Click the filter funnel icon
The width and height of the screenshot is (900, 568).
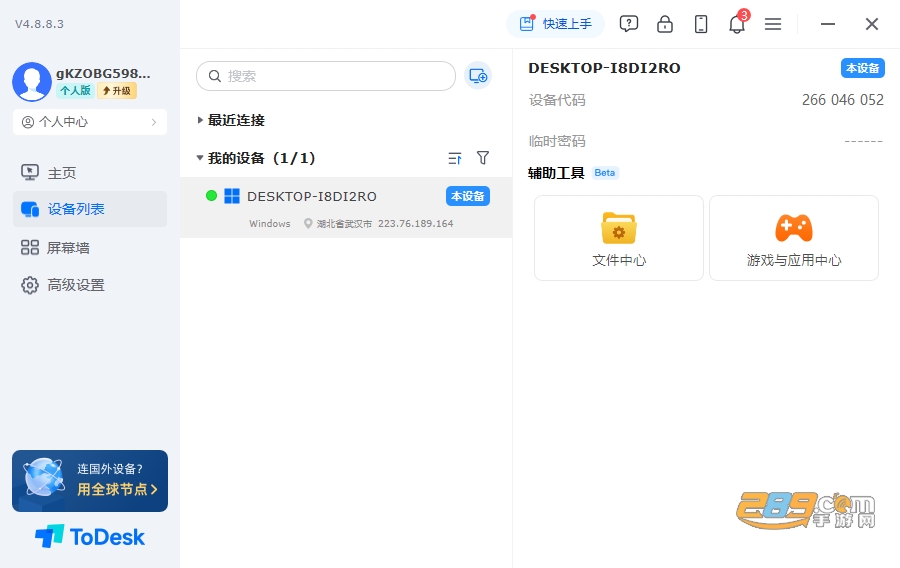pos(483,158)
